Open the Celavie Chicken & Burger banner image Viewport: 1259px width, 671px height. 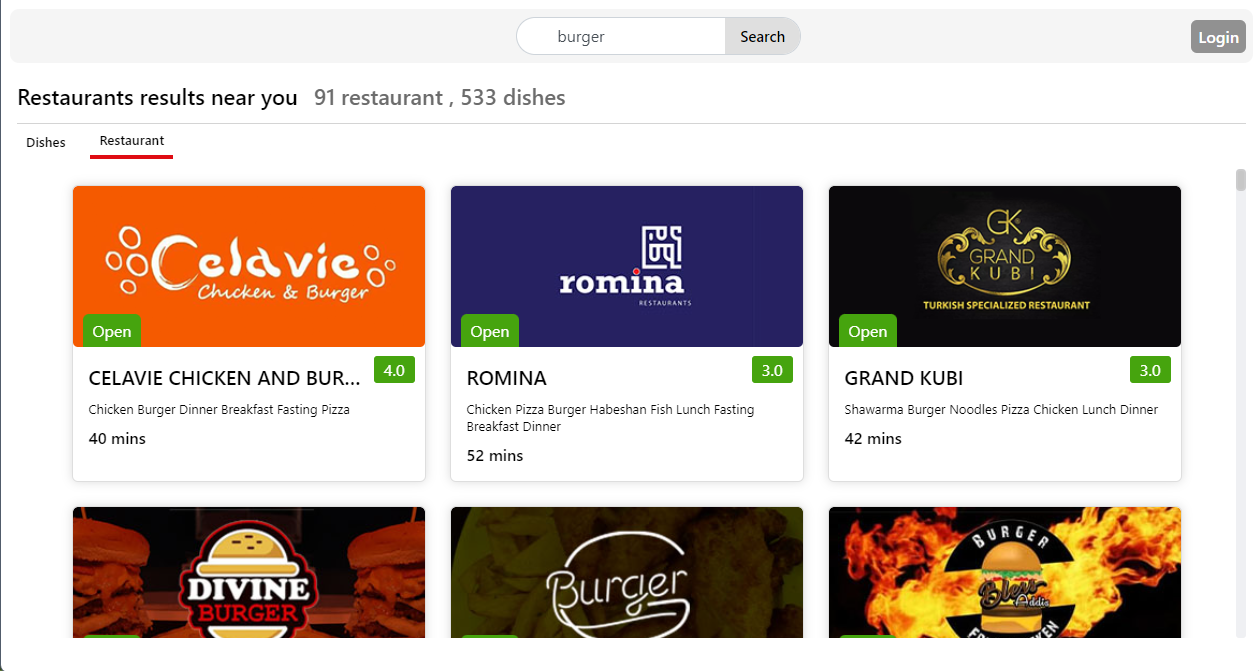(249, 266)
